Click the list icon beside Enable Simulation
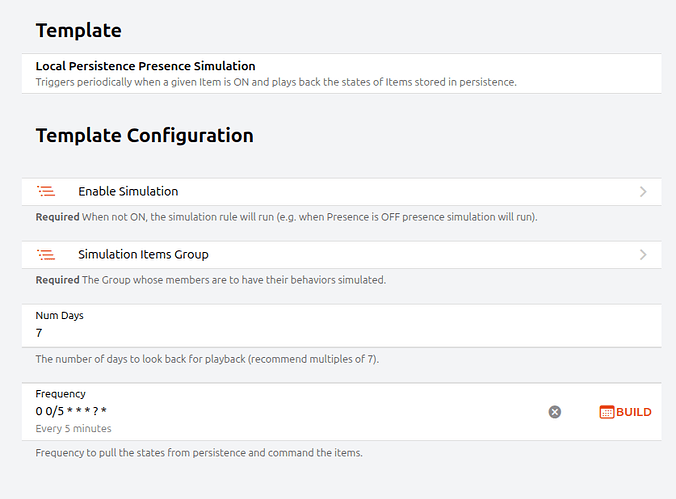This screenshot has height=499, width=676. click(x=46, y=191)
